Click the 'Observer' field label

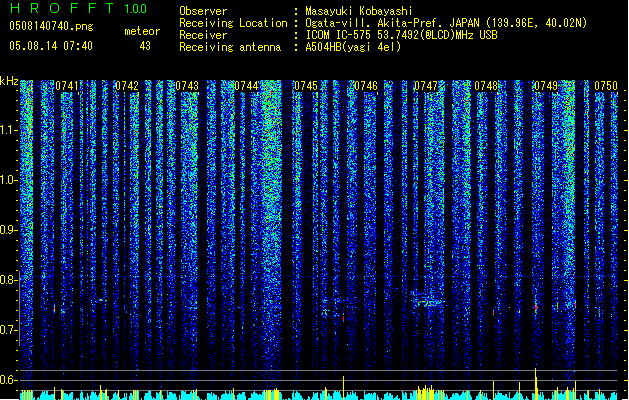click(203, 11)
